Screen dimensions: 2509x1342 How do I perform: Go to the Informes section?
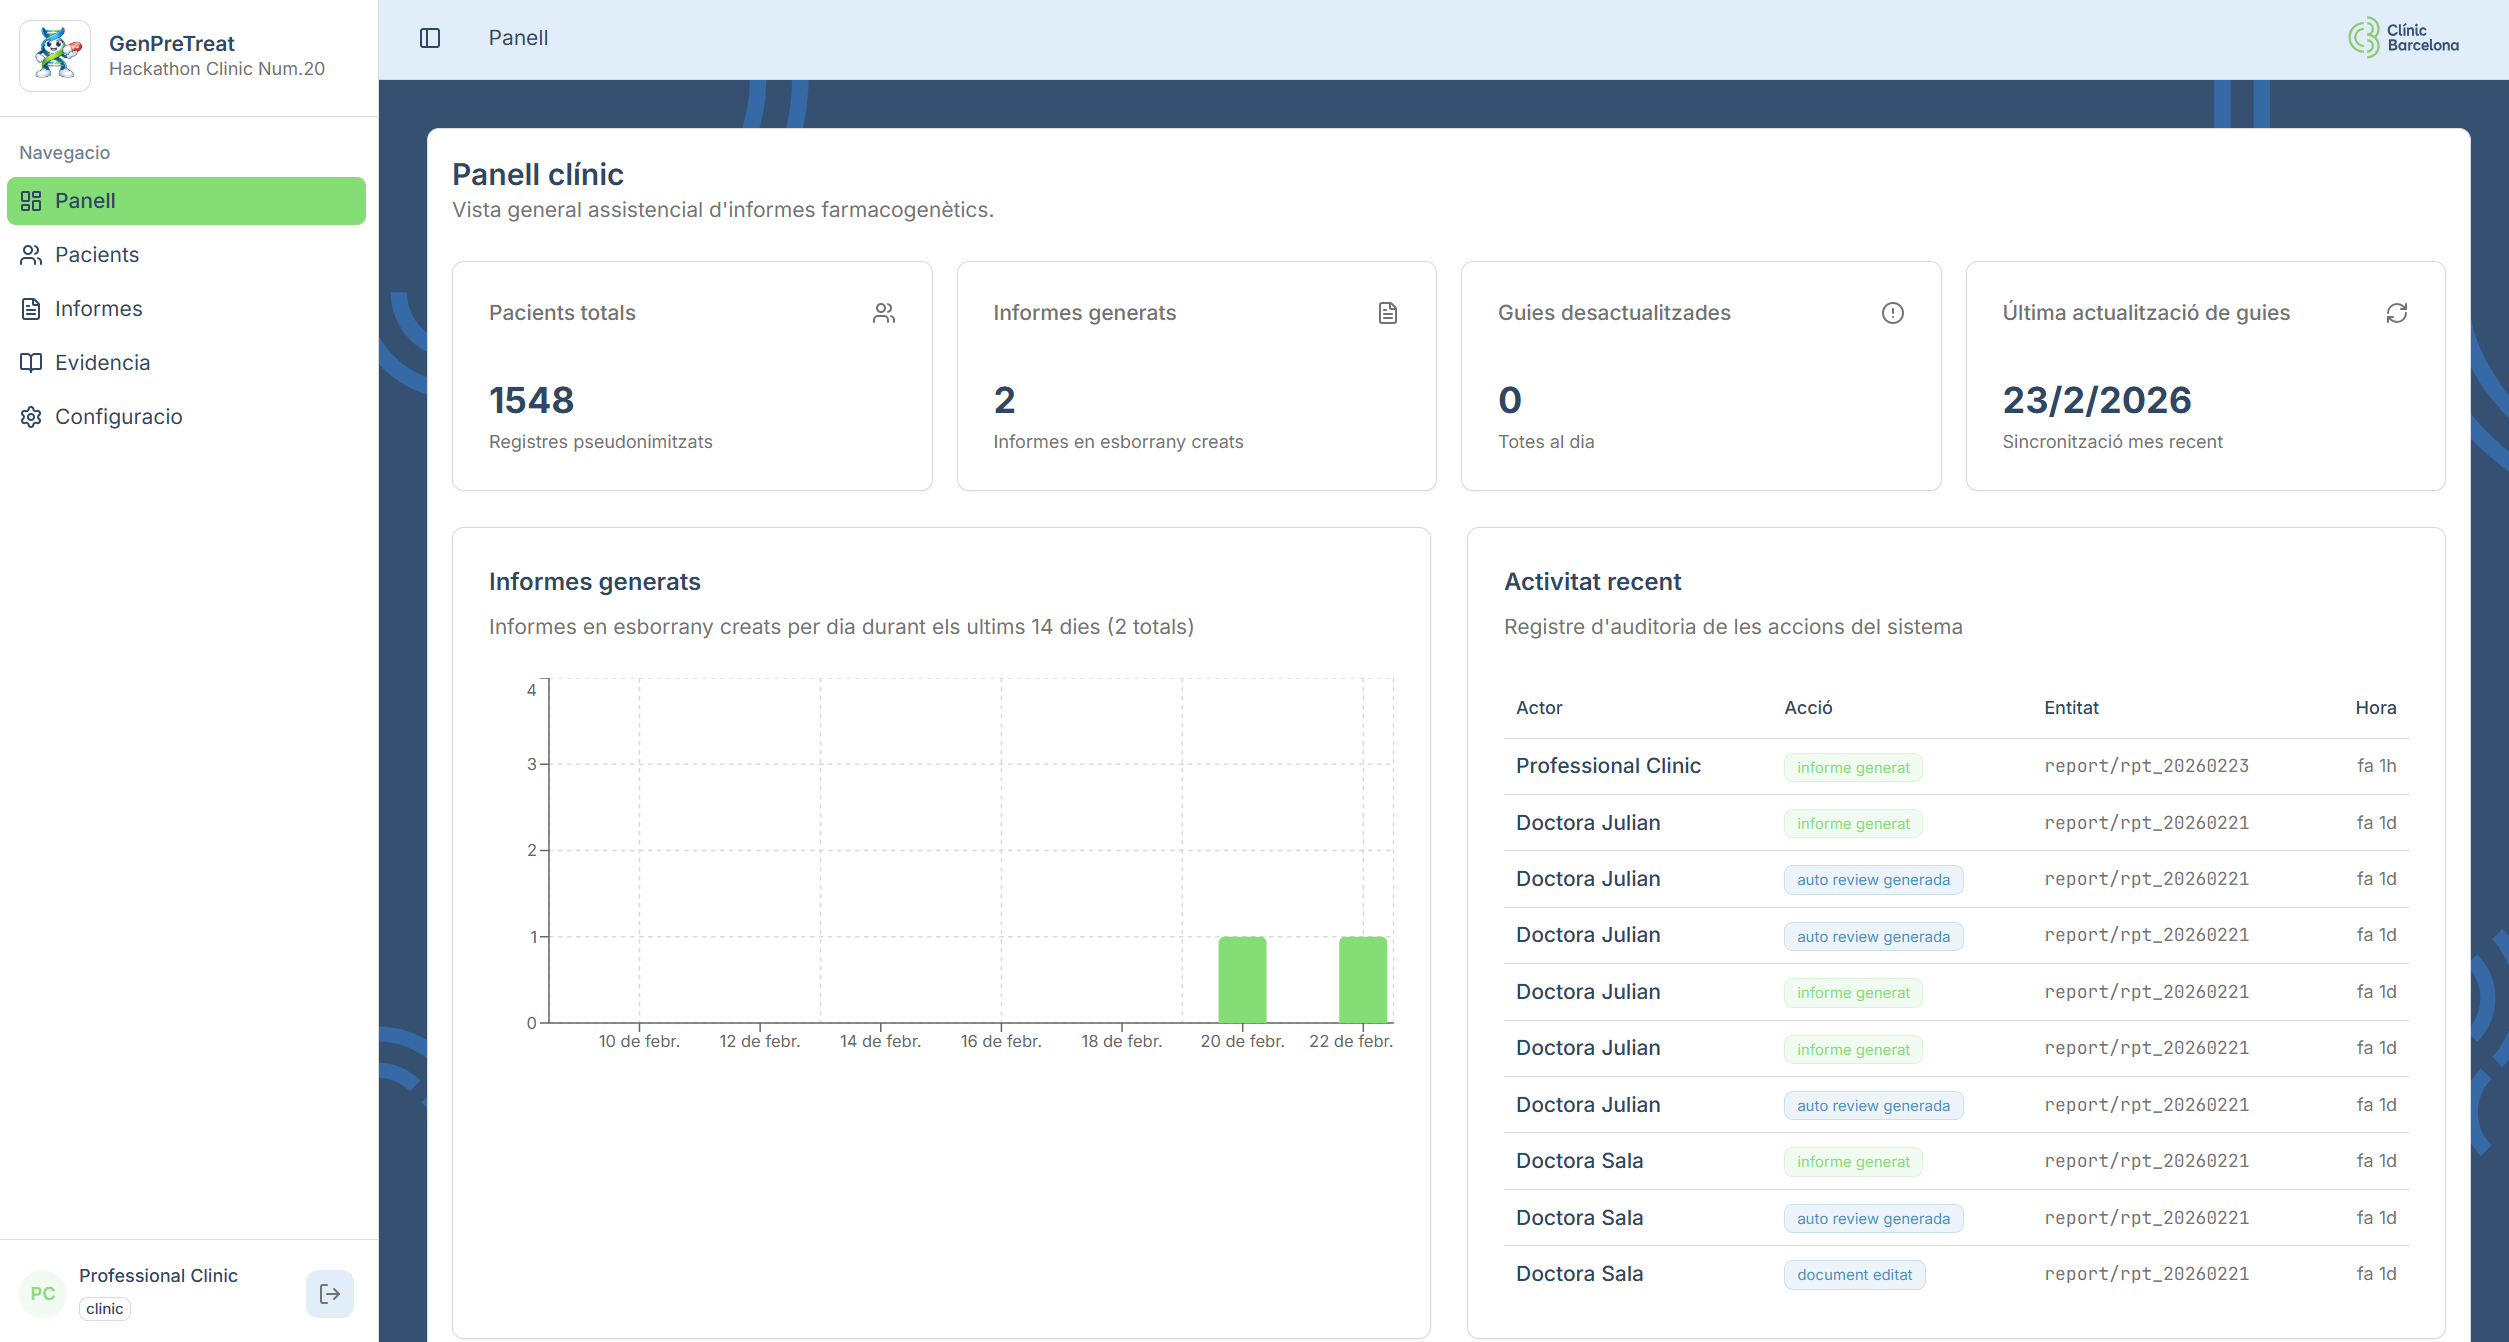coord(98,309)
